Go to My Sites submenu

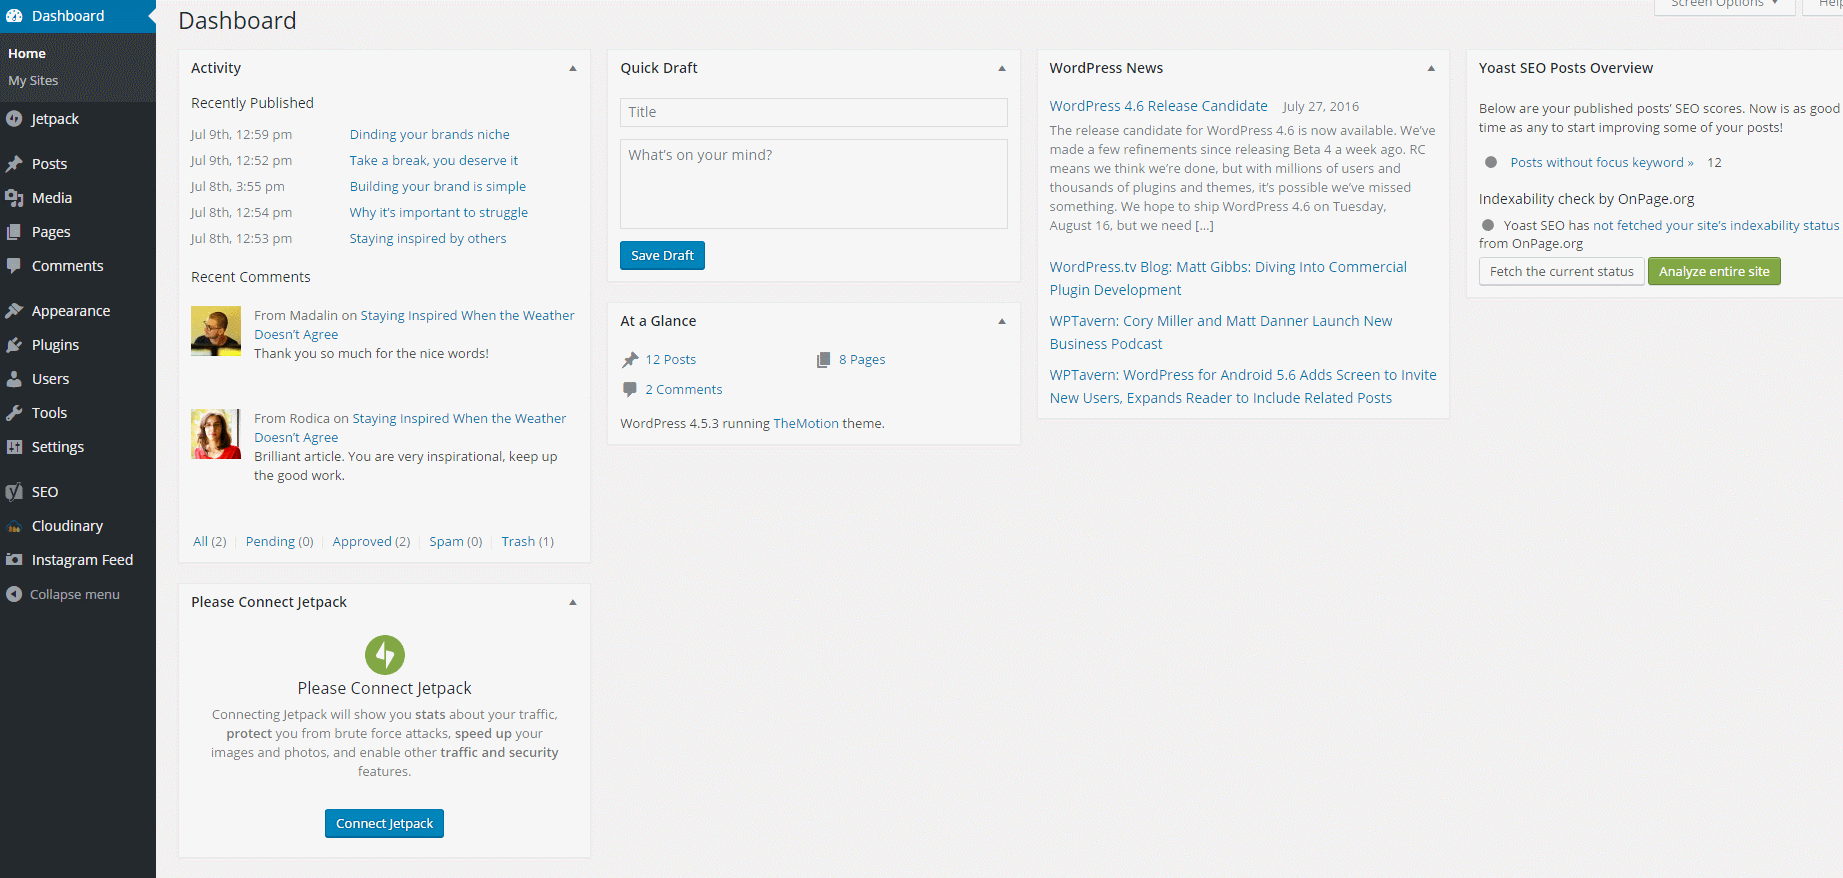33,81
